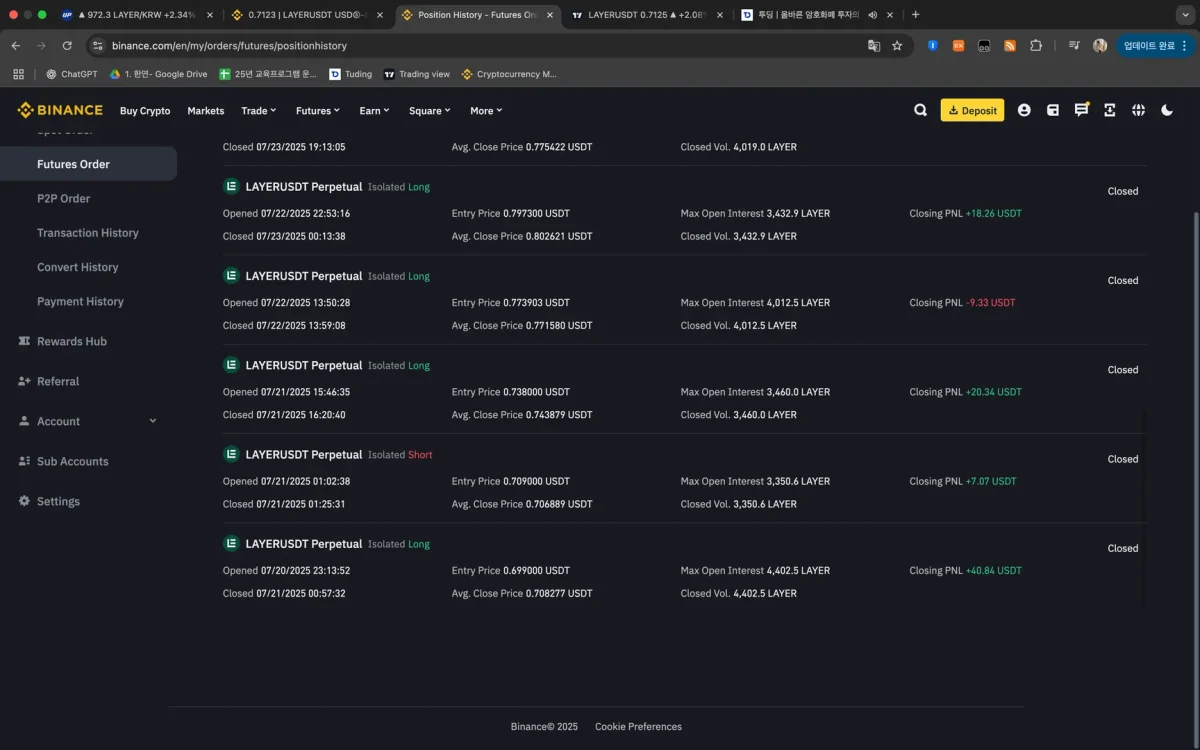
Task: Click the Rewards Hub sidebar icon
Action: tap(24, 341)
